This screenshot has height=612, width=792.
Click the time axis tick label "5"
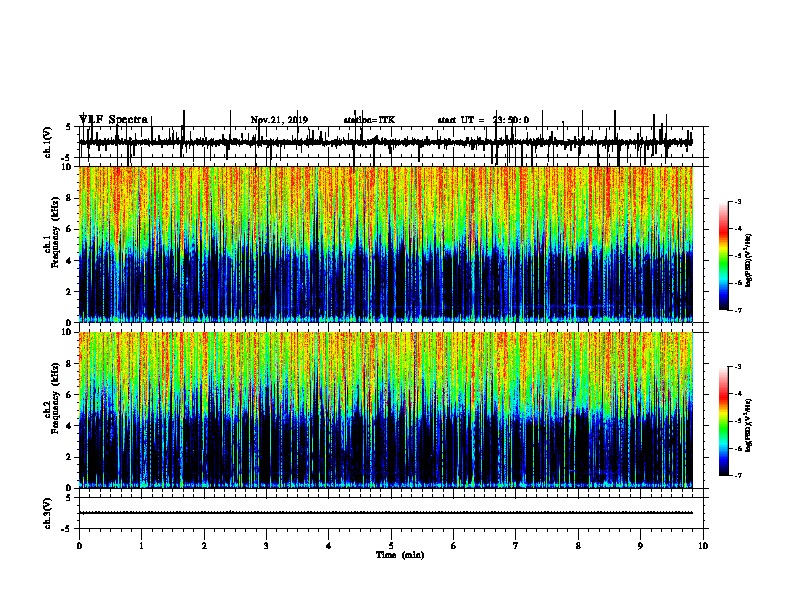click(x=391, y=546)
